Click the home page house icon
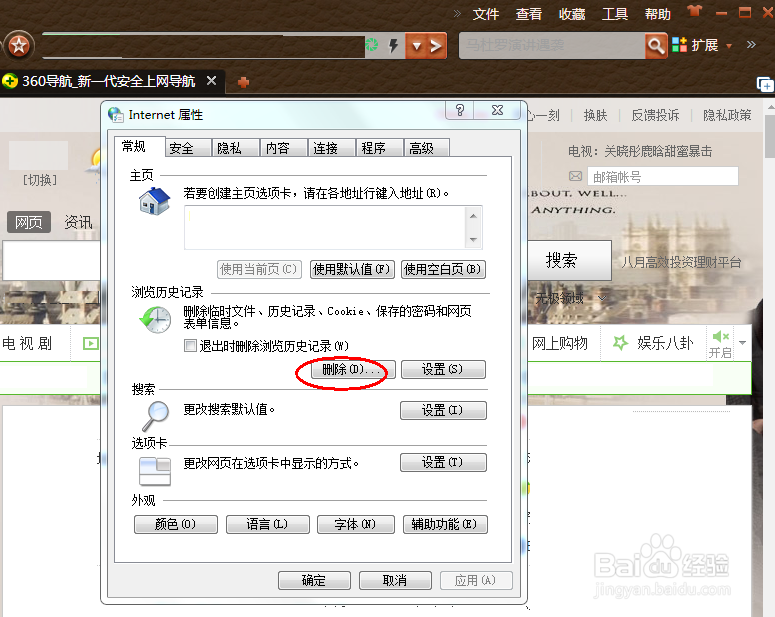The height and width of the screenshot is (617, 775). [x=154, y=201]
